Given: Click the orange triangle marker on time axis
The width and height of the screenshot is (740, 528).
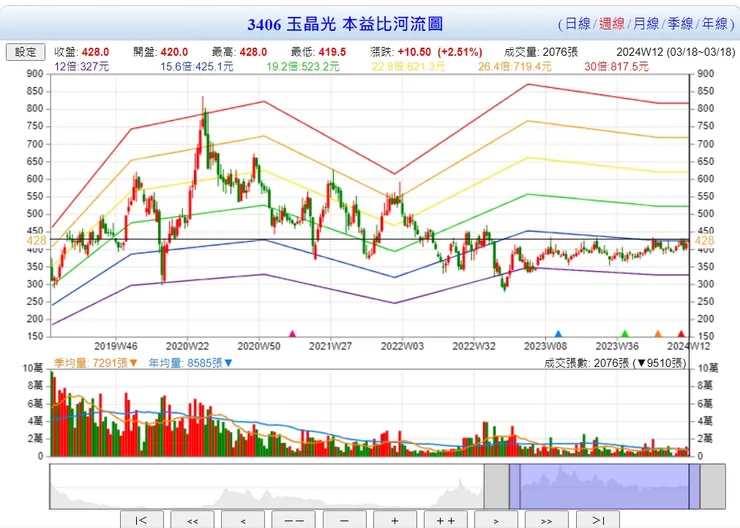Looking at the screenshot, I should (658, 334).
